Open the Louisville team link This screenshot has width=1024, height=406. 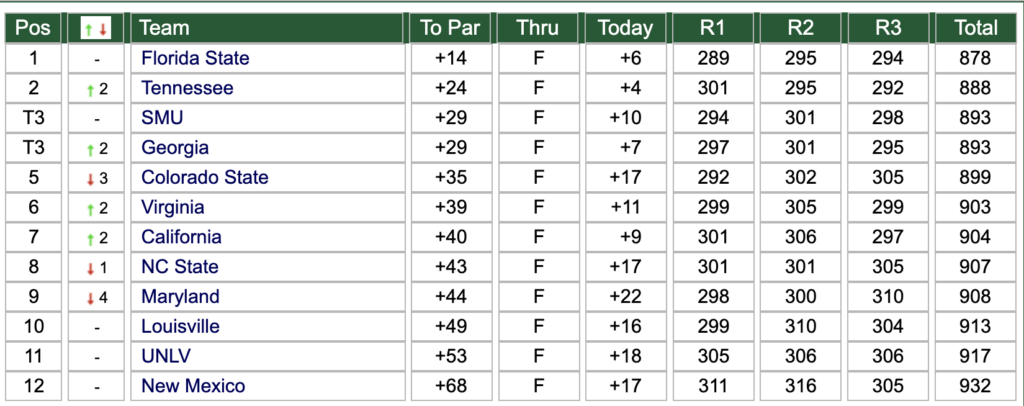pyautogui.click(x=180, y=326)
